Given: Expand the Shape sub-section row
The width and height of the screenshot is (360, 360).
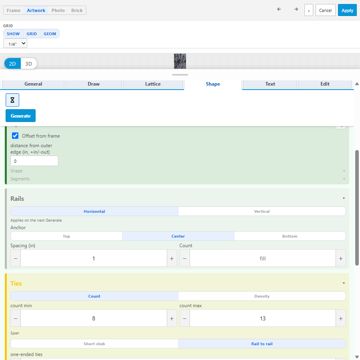Looking at the screenshot, I should pyautogui.click(x=178, y=171).
